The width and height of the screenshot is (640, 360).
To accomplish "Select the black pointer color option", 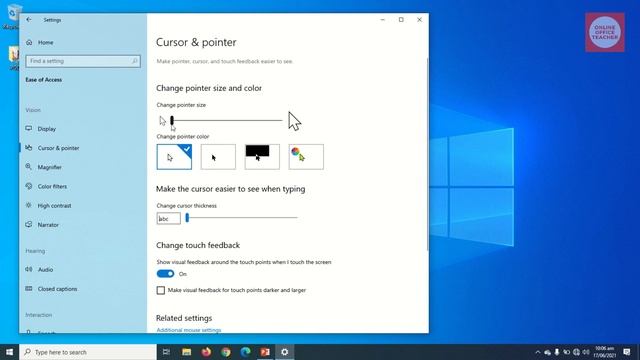I will (x=218, y=157).
